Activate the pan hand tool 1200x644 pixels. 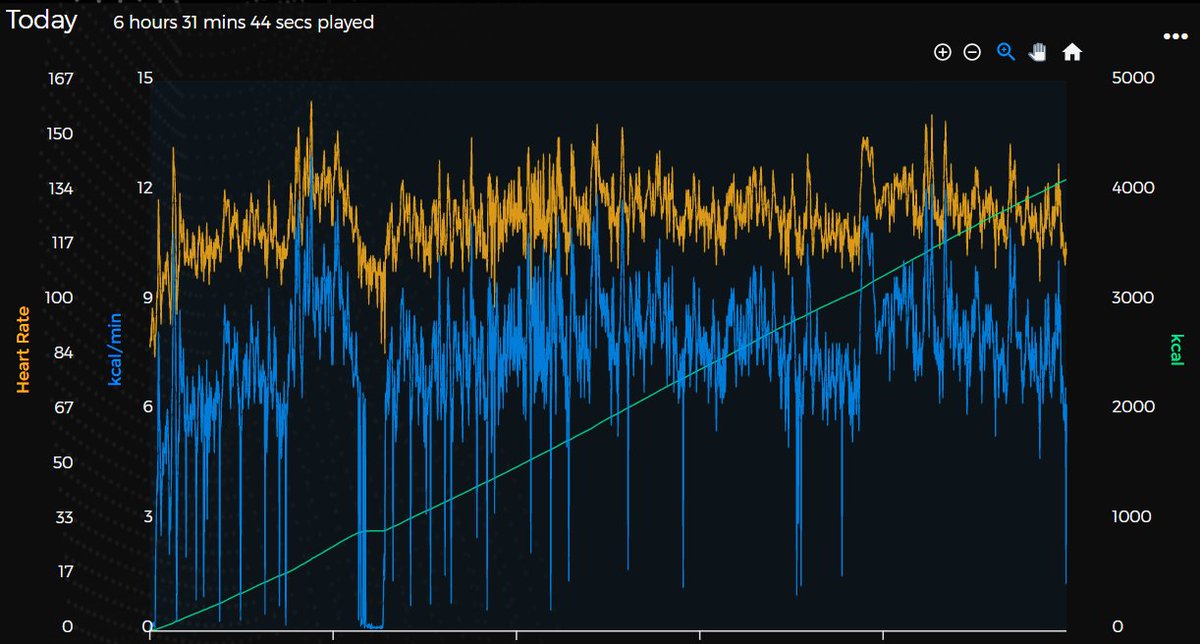[x=1038, y=51]
